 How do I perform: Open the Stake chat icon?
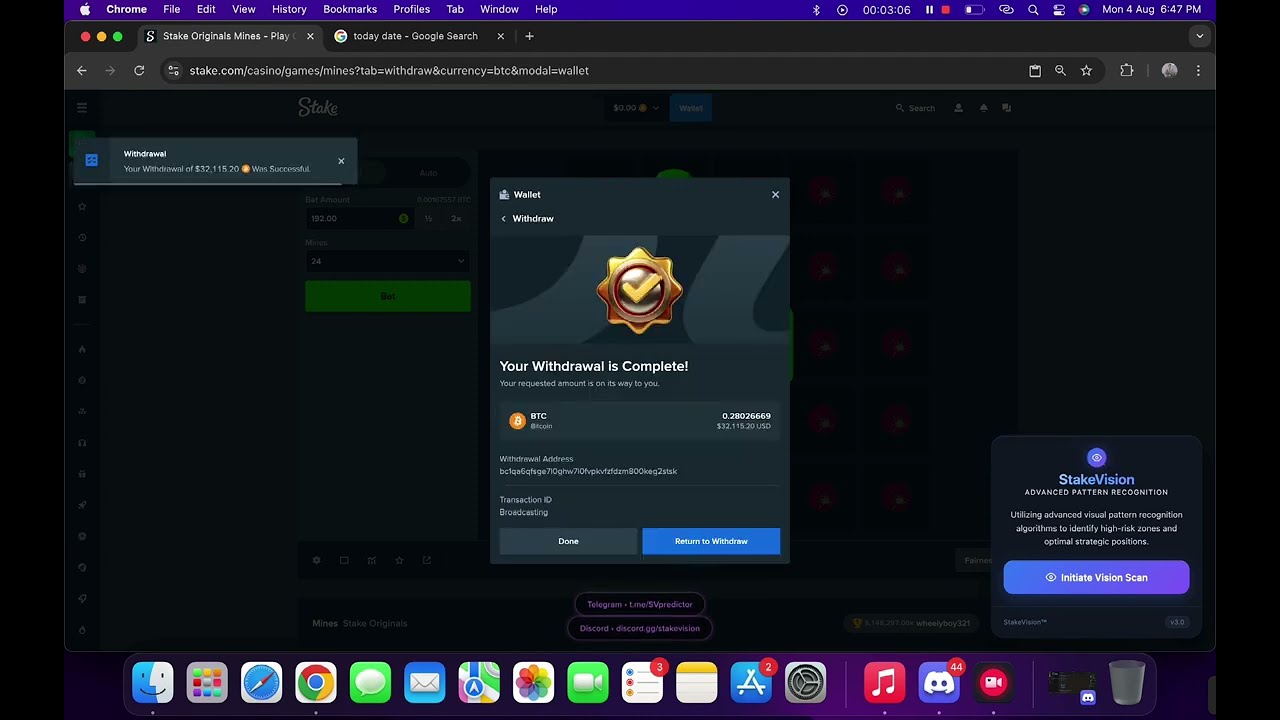[x=1007, y=108]
